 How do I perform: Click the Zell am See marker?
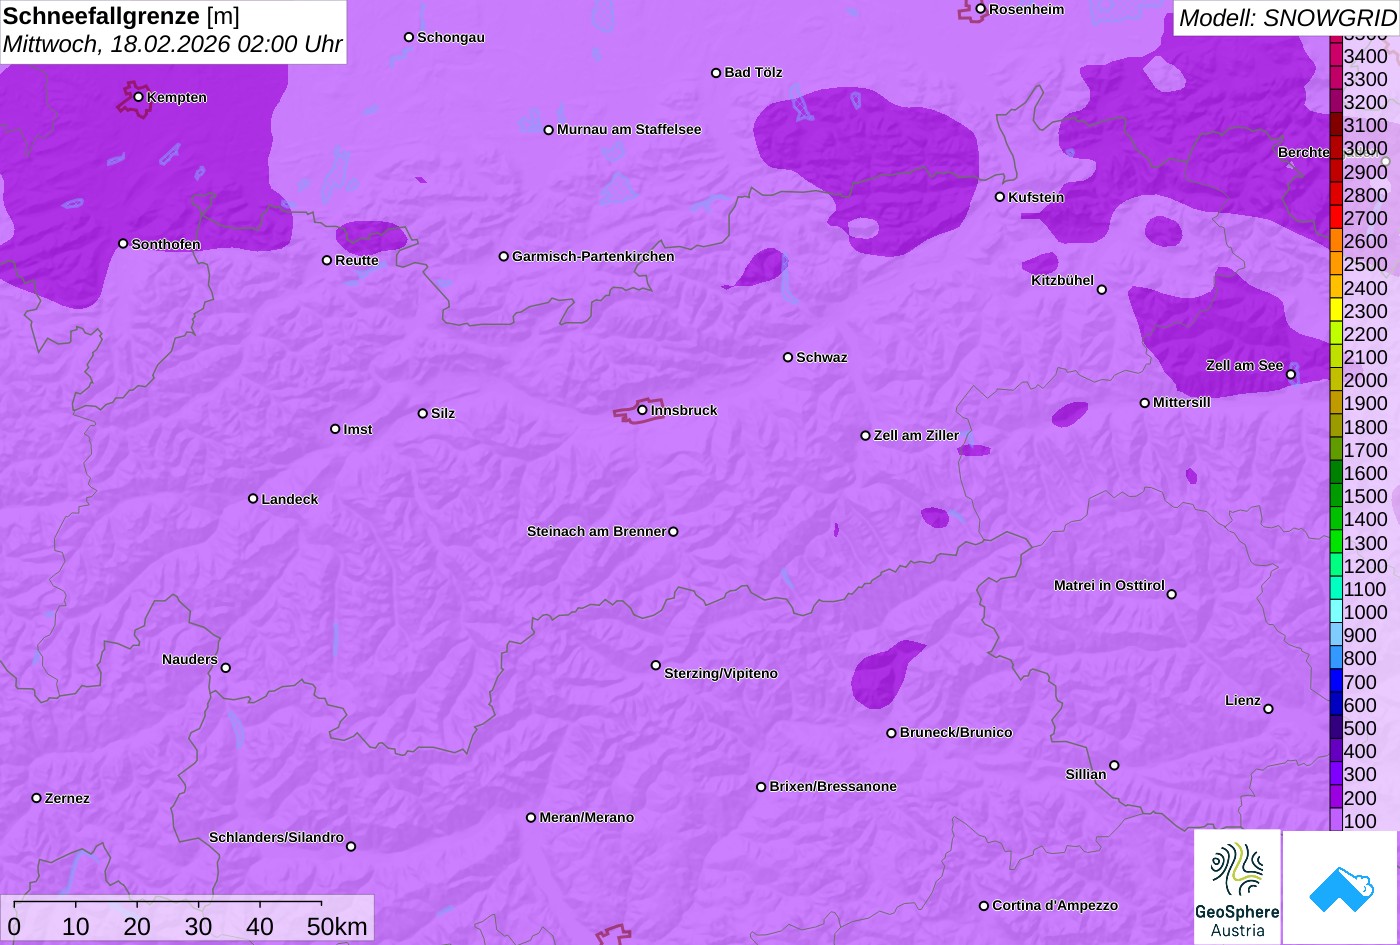tap(1291, 375)
